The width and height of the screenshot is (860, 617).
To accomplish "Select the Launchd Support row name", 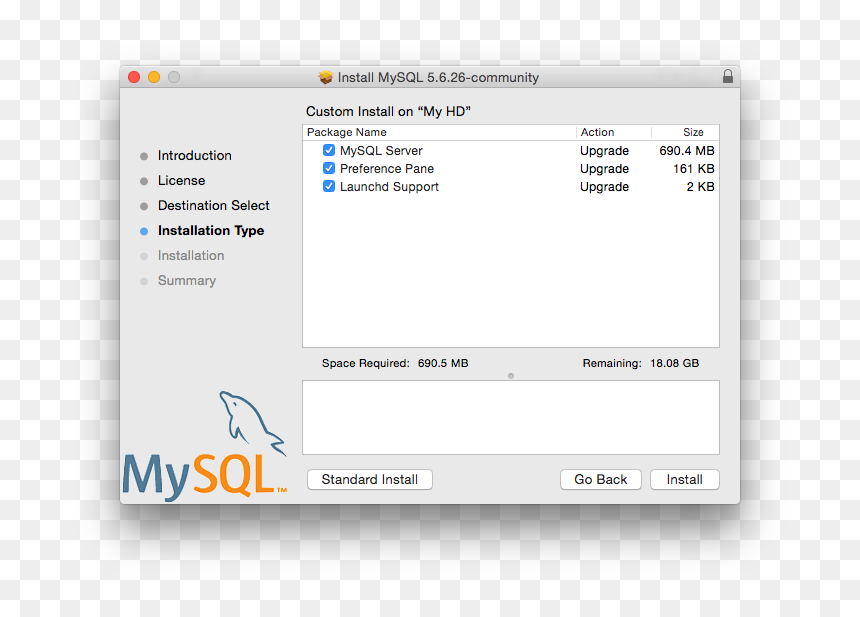I will click(389, 186).
